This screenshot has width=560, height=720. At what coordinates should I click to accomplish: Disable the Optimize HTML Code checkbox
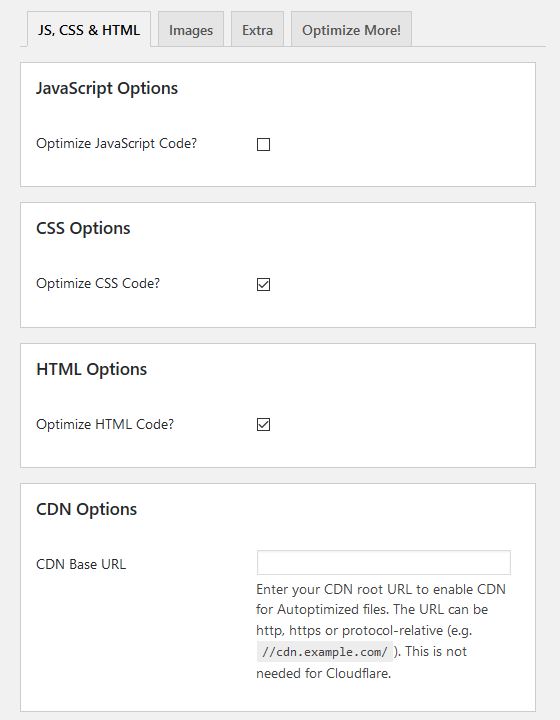pos(263,425)
